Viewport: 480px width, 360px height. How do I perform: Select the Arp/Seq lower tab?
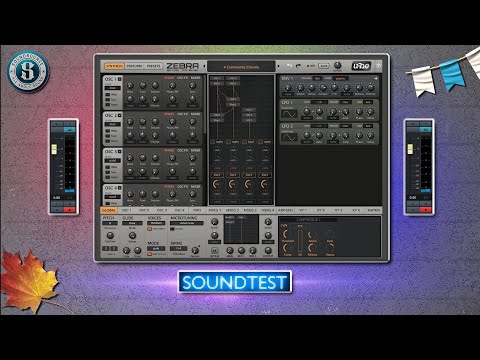pos(285,211)
